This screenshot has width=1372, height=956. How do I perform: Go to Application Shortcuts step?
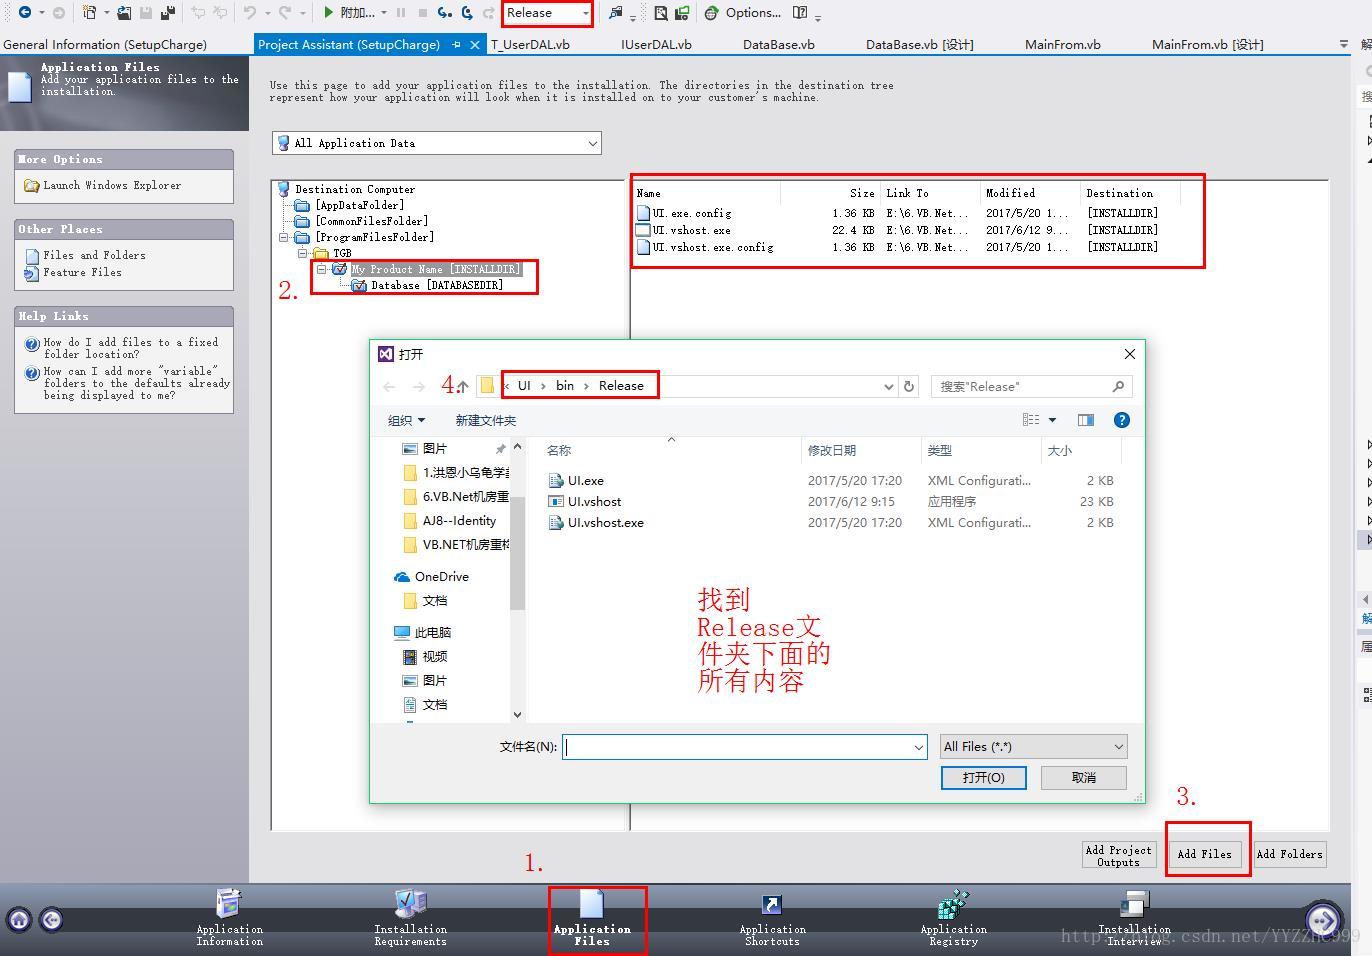772,917
